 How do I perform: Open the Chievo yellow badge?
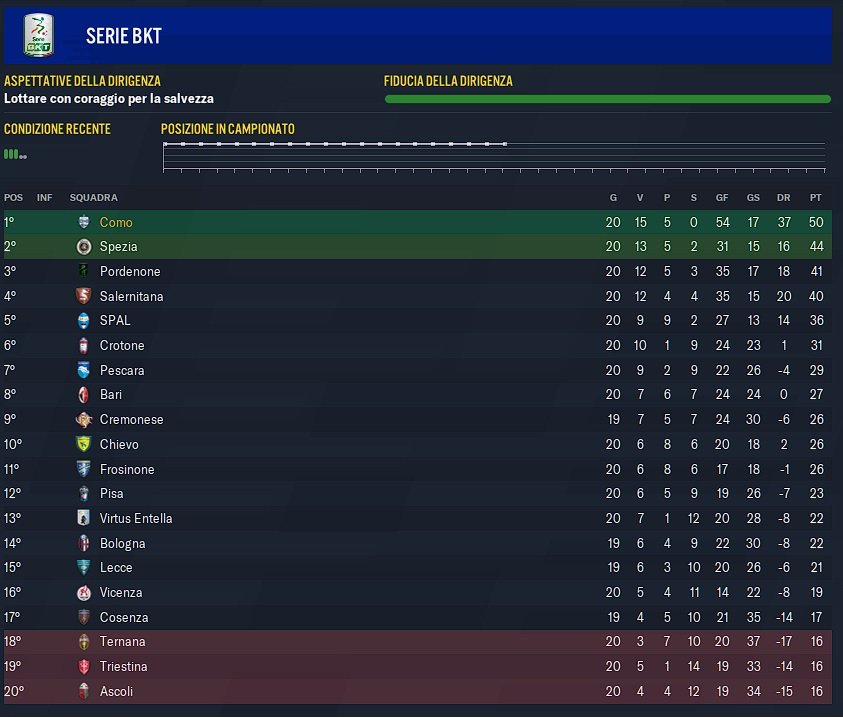[x=83, y=444]
